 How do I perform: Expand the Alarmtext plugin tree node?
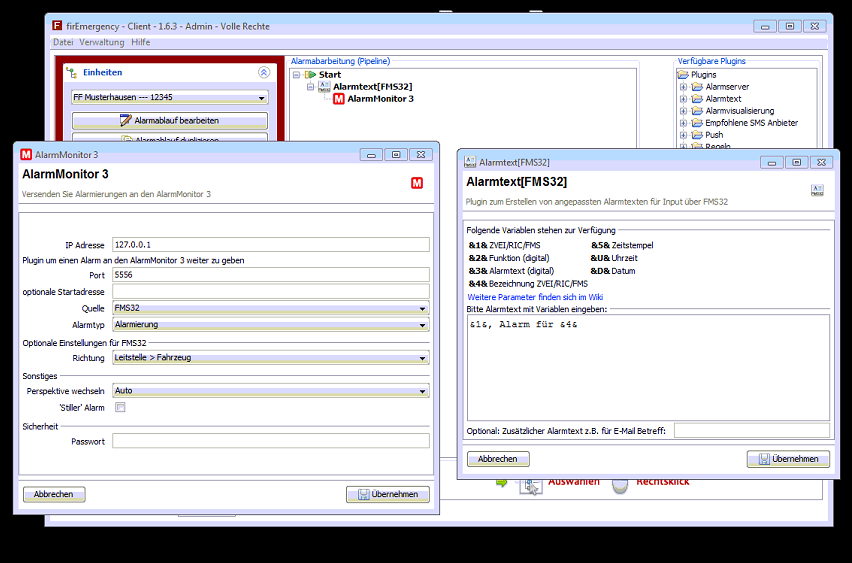(684, 99)
